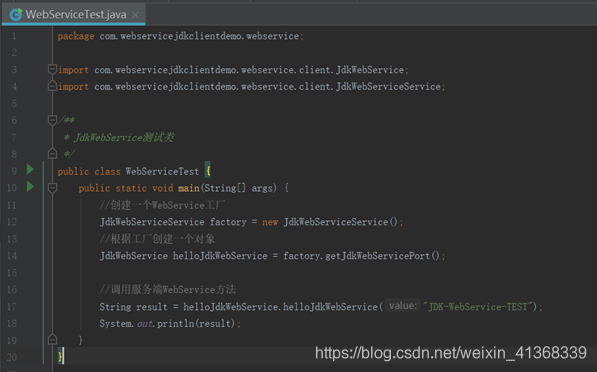This screenshot has height=372, width=597.
Task: Click the Java class icon on WebServiceTest.java tab
Action: [16, 14]
